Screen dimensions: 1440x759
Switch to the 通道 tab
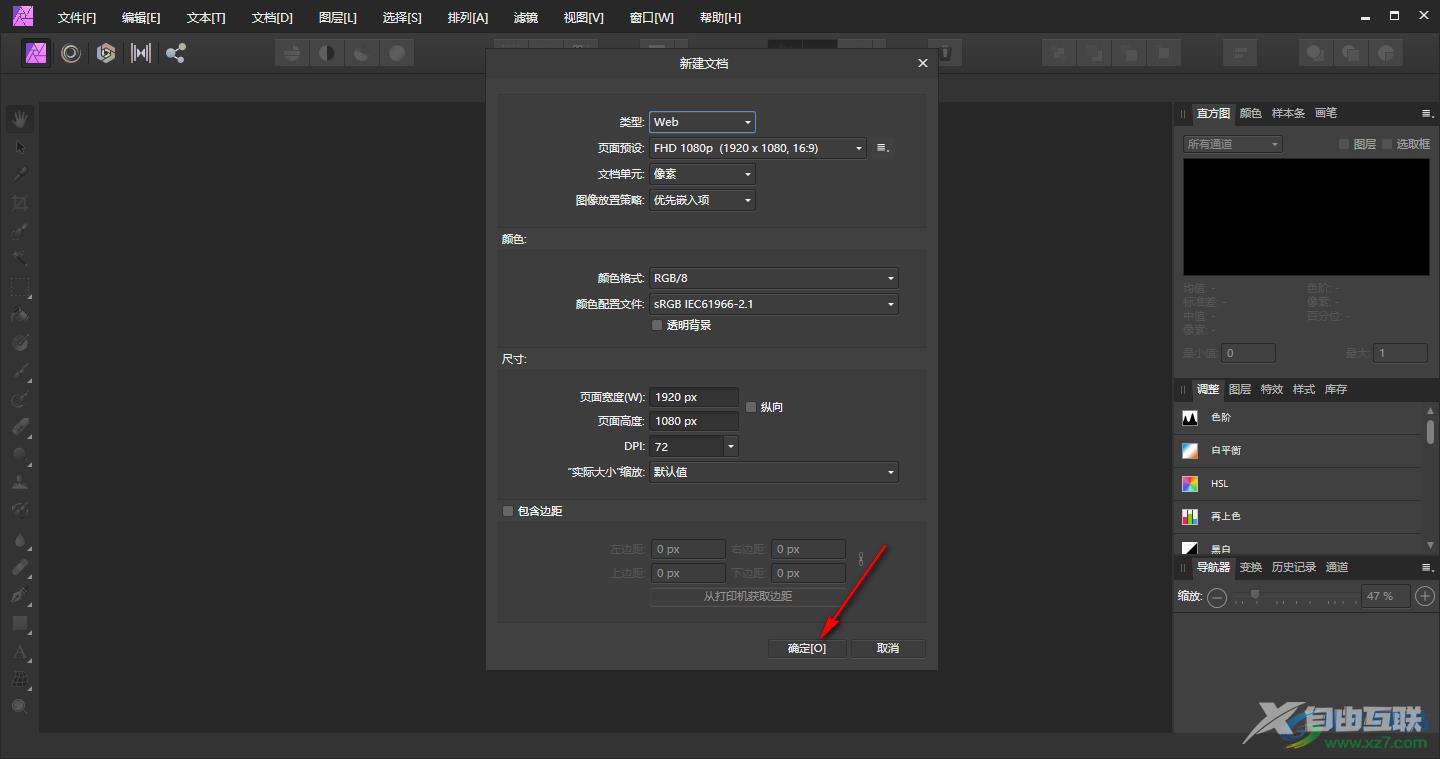pos(1337,567)
